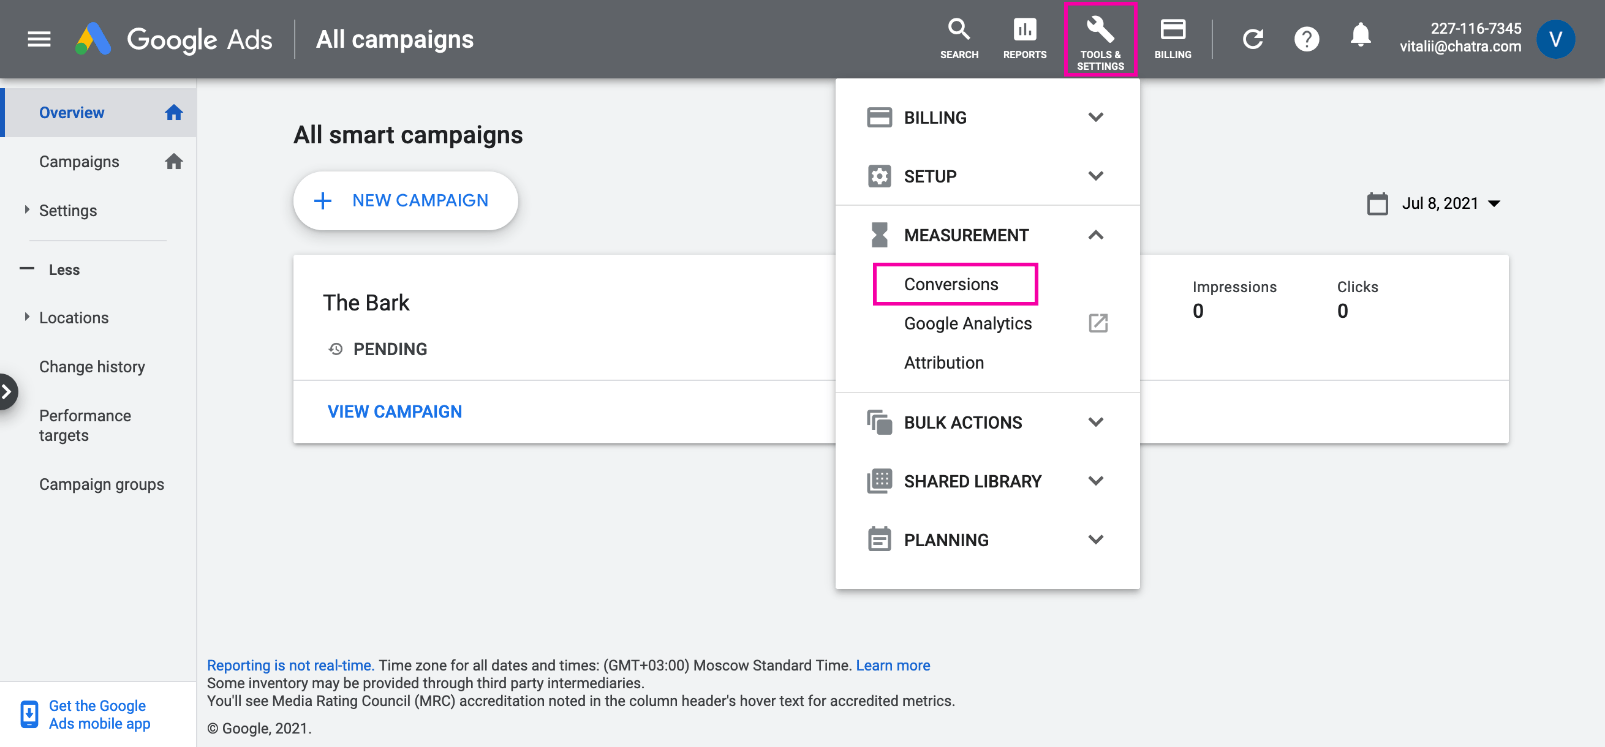Viewport: 1605px width, 747px height.
Task: Expand the sidebar Locations tree item
Action: tap(27, 318)
